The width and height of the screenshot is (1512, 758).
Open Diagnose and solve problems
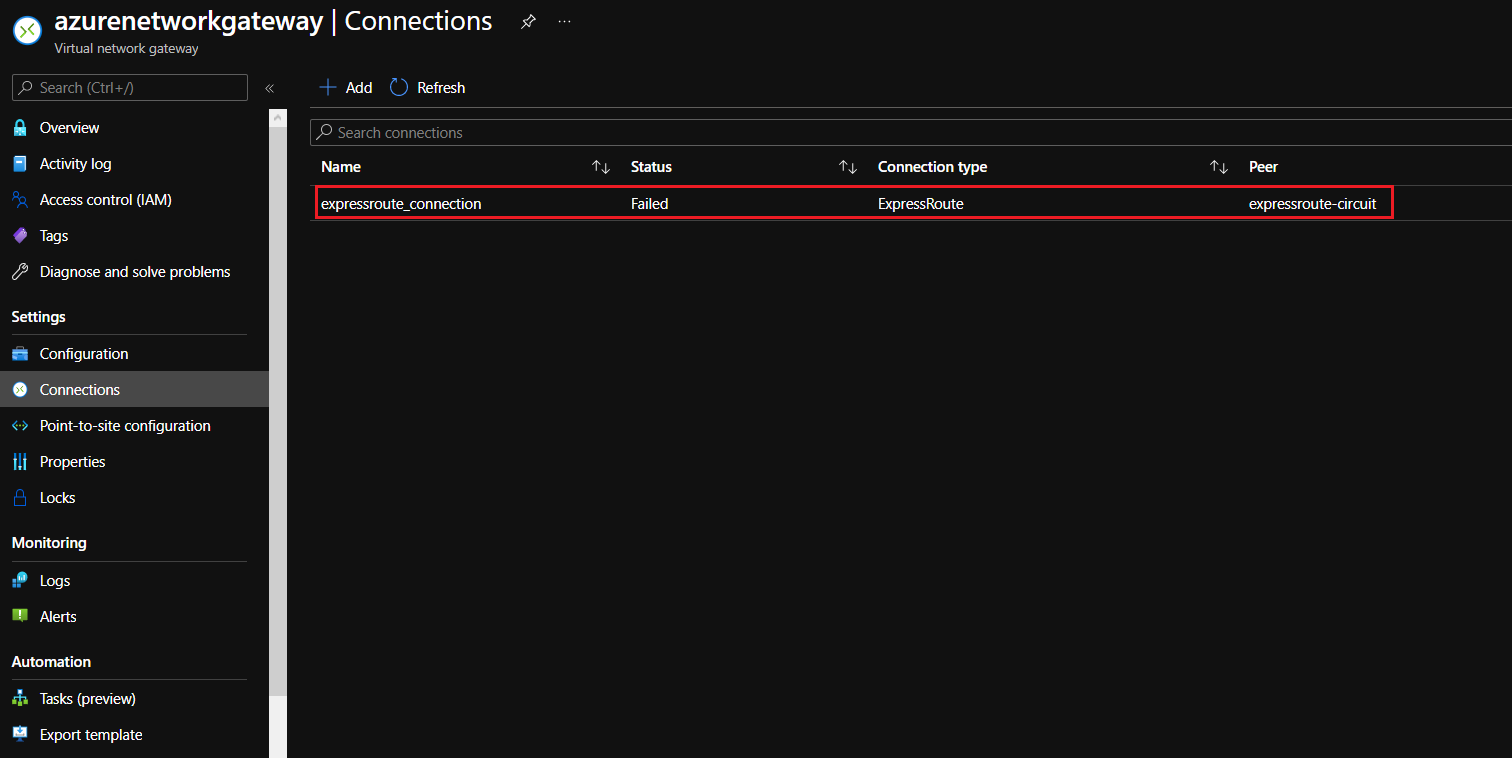pos(134,272)
